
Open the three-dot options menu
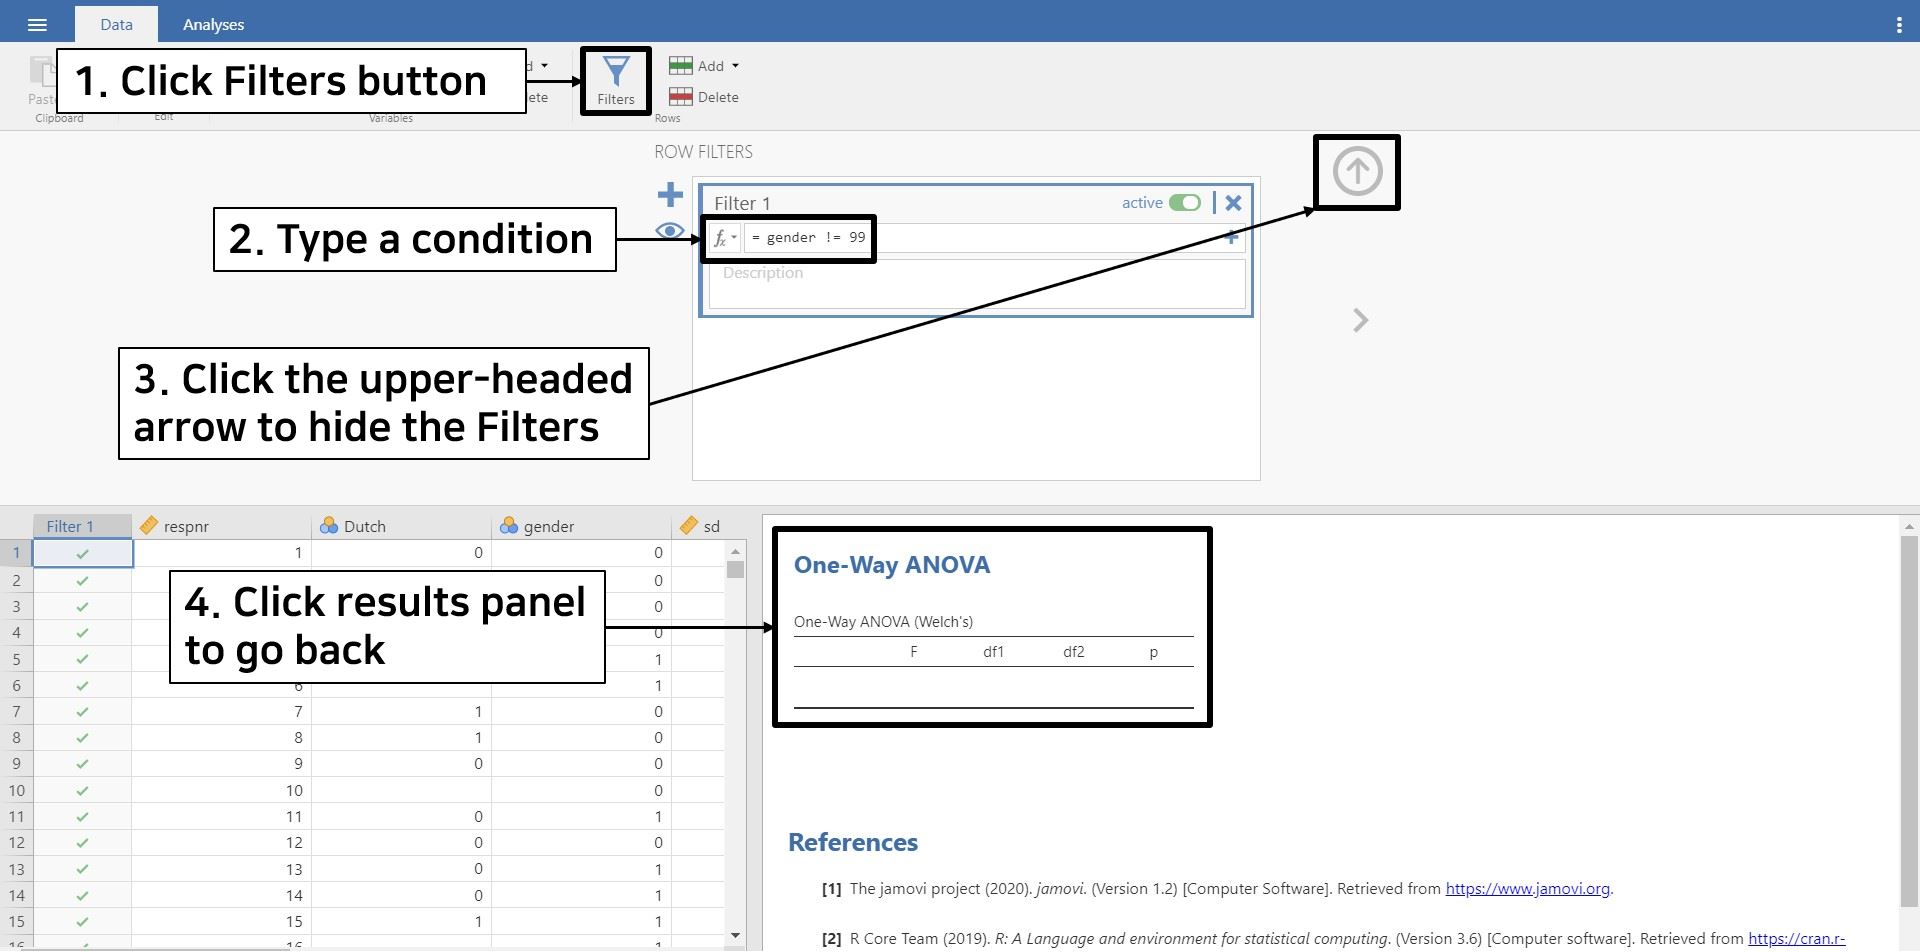tap(1898, 25)
